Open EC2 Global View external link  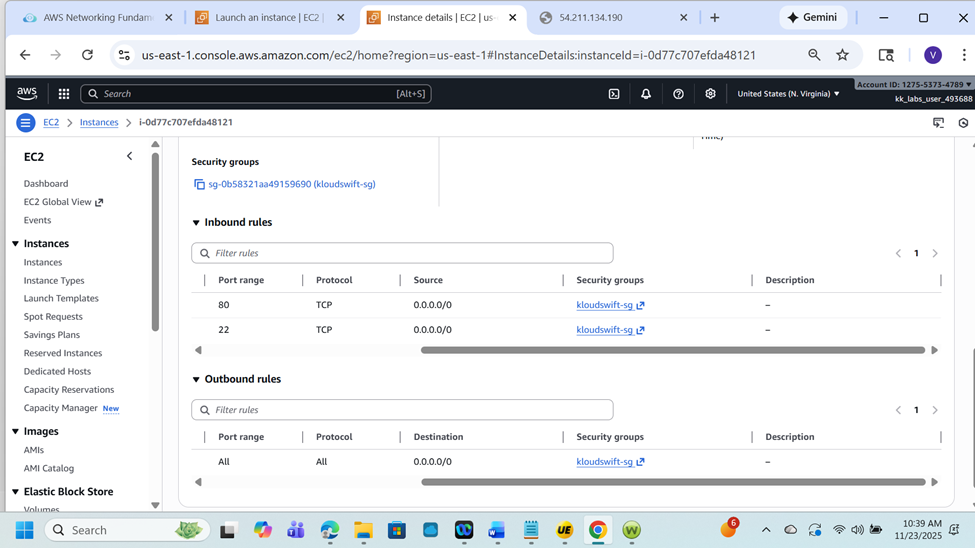pos(63,202)
